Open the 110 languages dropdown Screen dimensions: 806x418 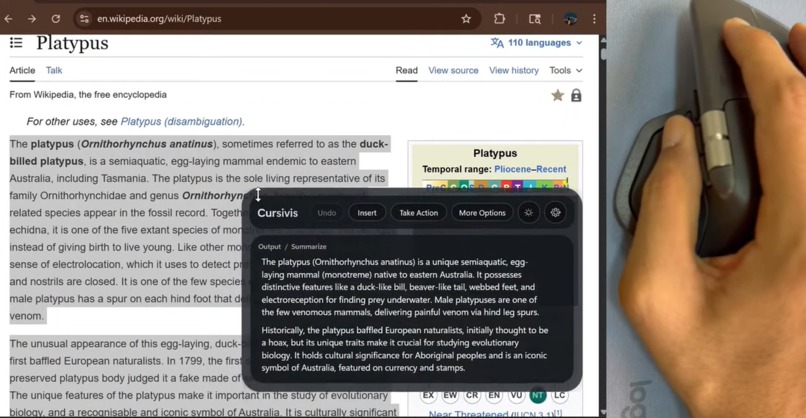[x=536, y=43]
